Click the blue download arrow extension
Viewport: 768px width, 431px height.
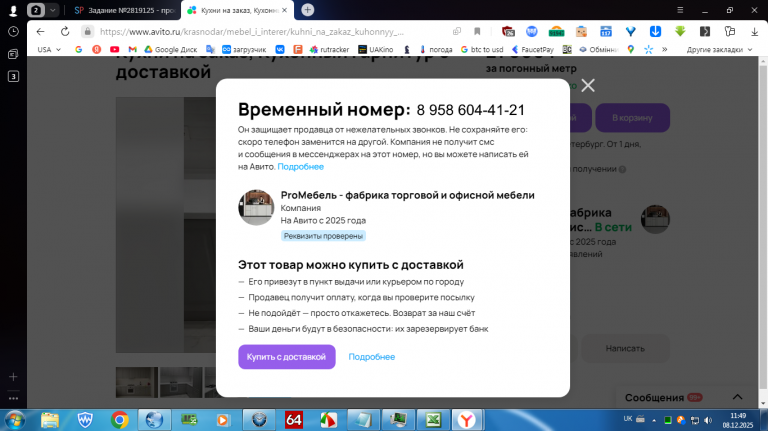[x=655, y=32]
